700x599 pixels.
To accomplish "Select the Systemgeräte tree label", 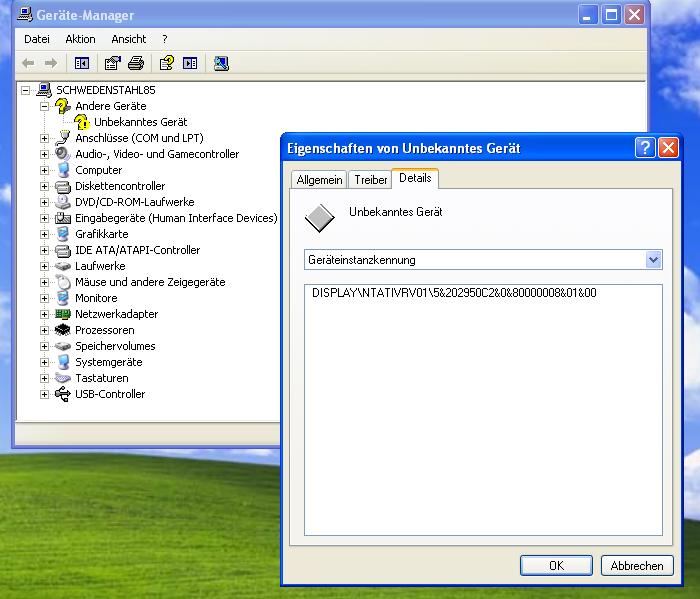I will click(x=108, y=362).
